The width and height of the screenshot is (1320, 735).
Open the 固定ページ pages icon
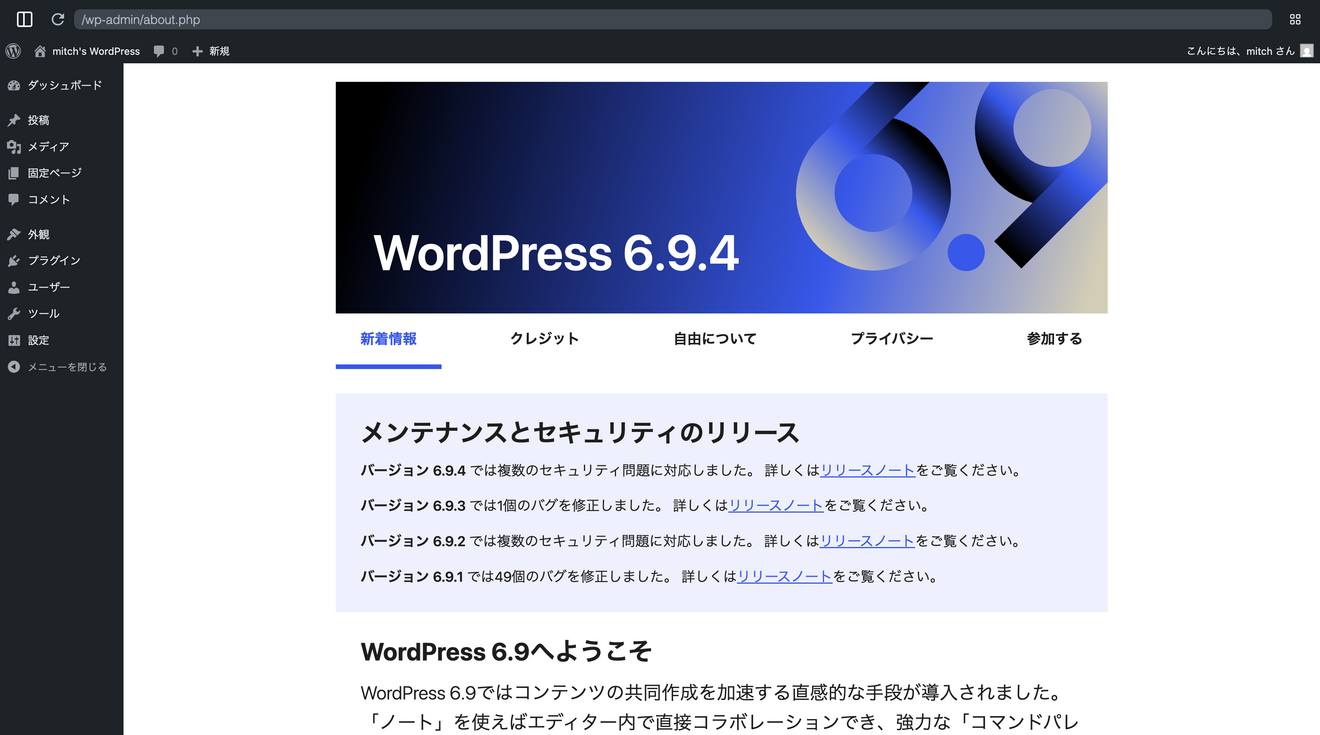(12, 172)
